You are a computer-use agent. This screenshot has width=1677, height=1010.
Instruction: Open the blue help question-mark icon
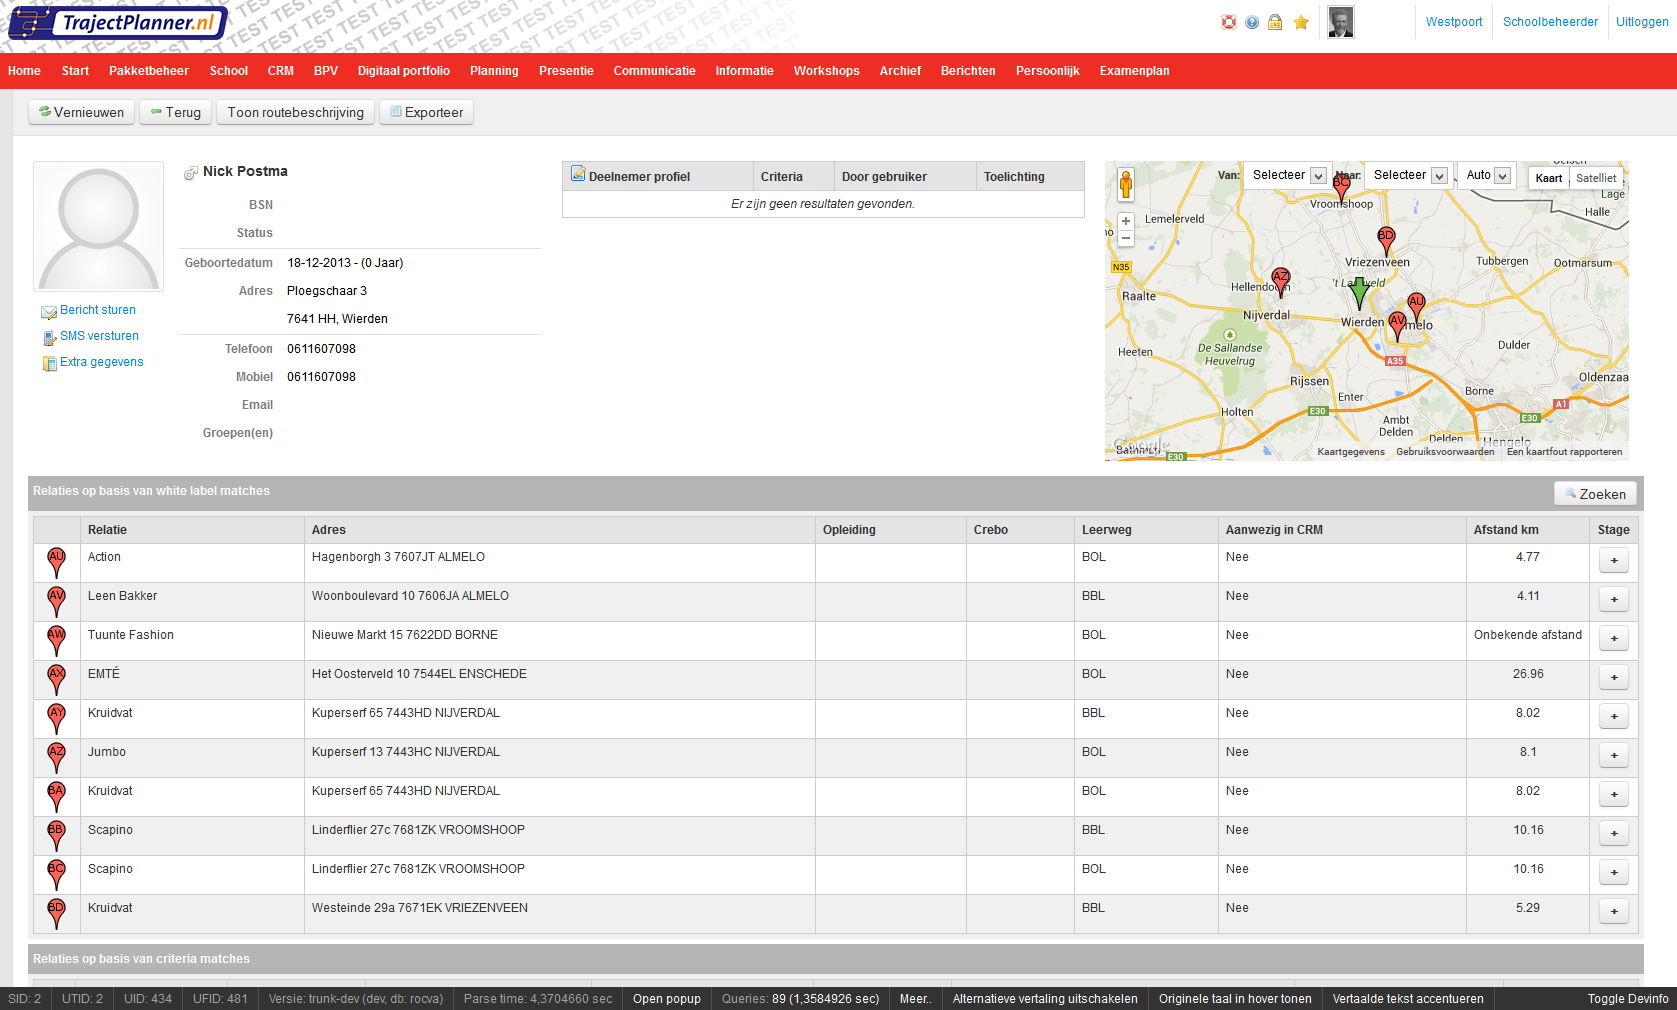(x=1252, y=22)
